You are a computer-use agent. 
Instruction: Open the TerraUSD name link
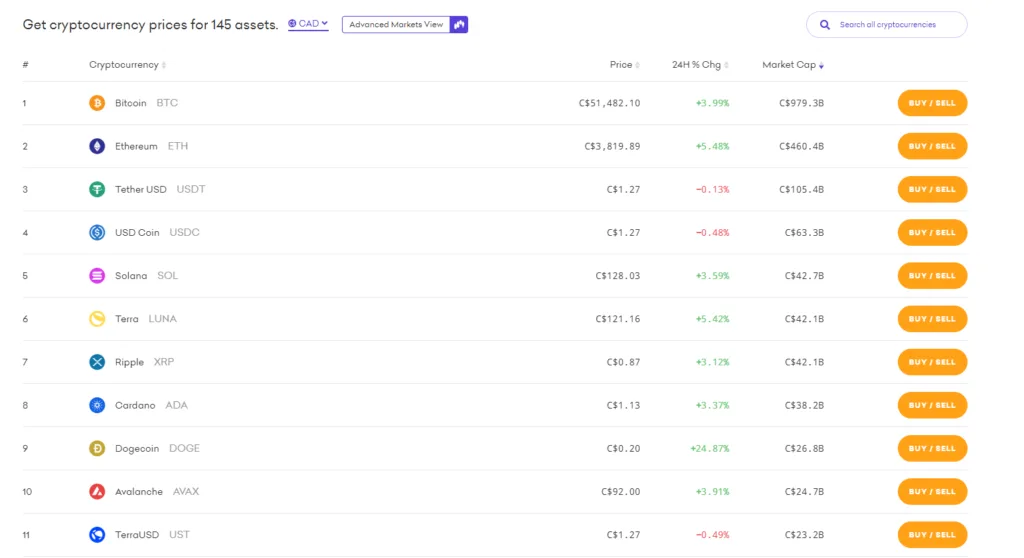[137, 534]
